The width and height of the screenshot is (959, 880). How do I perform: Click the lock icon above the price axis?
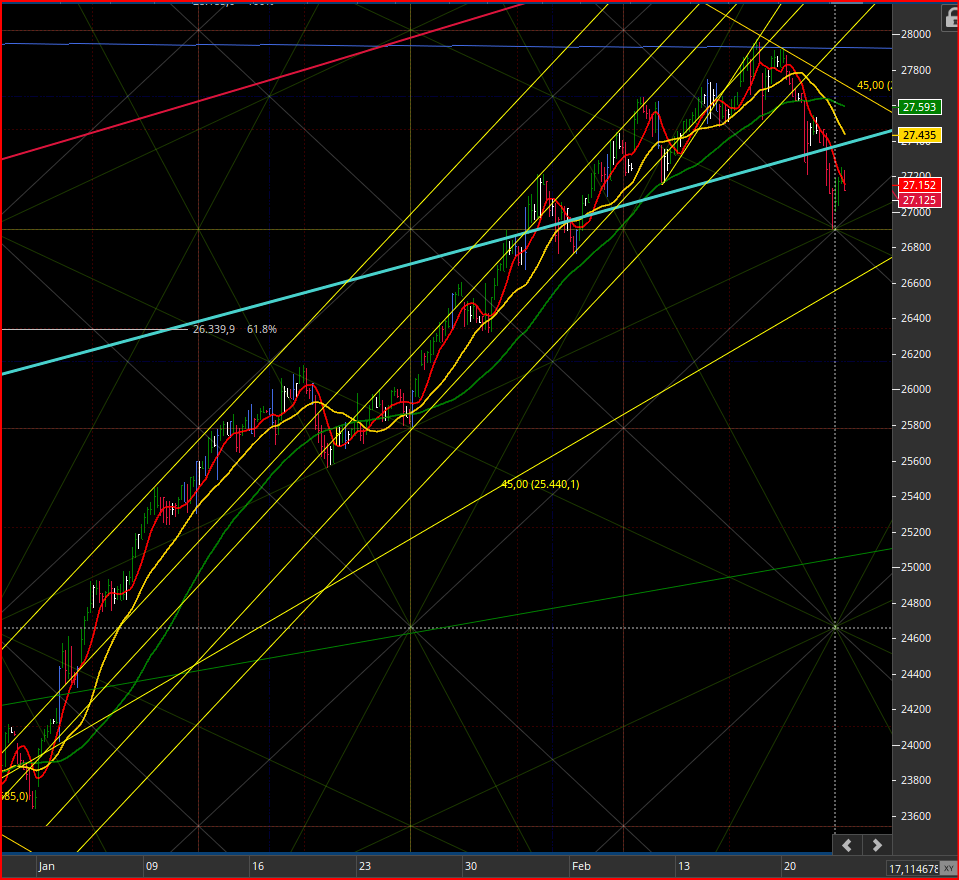[950, 18]
